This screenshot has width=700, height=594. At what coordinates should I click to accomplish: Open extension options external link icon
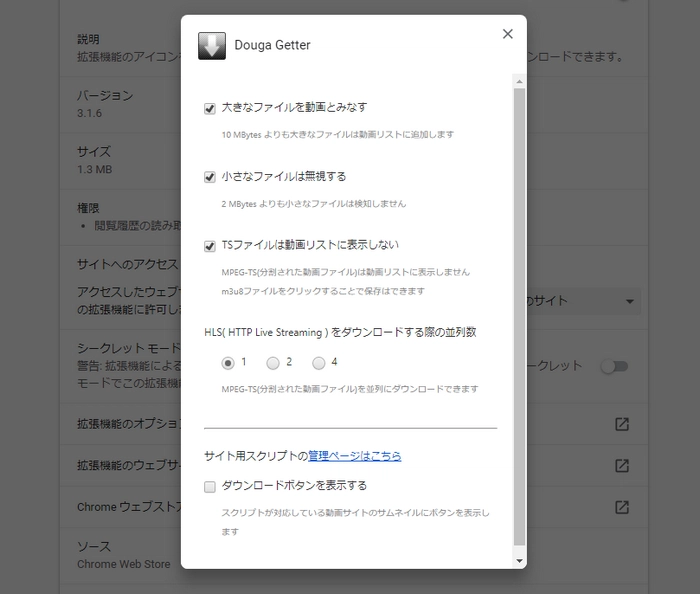622,425
